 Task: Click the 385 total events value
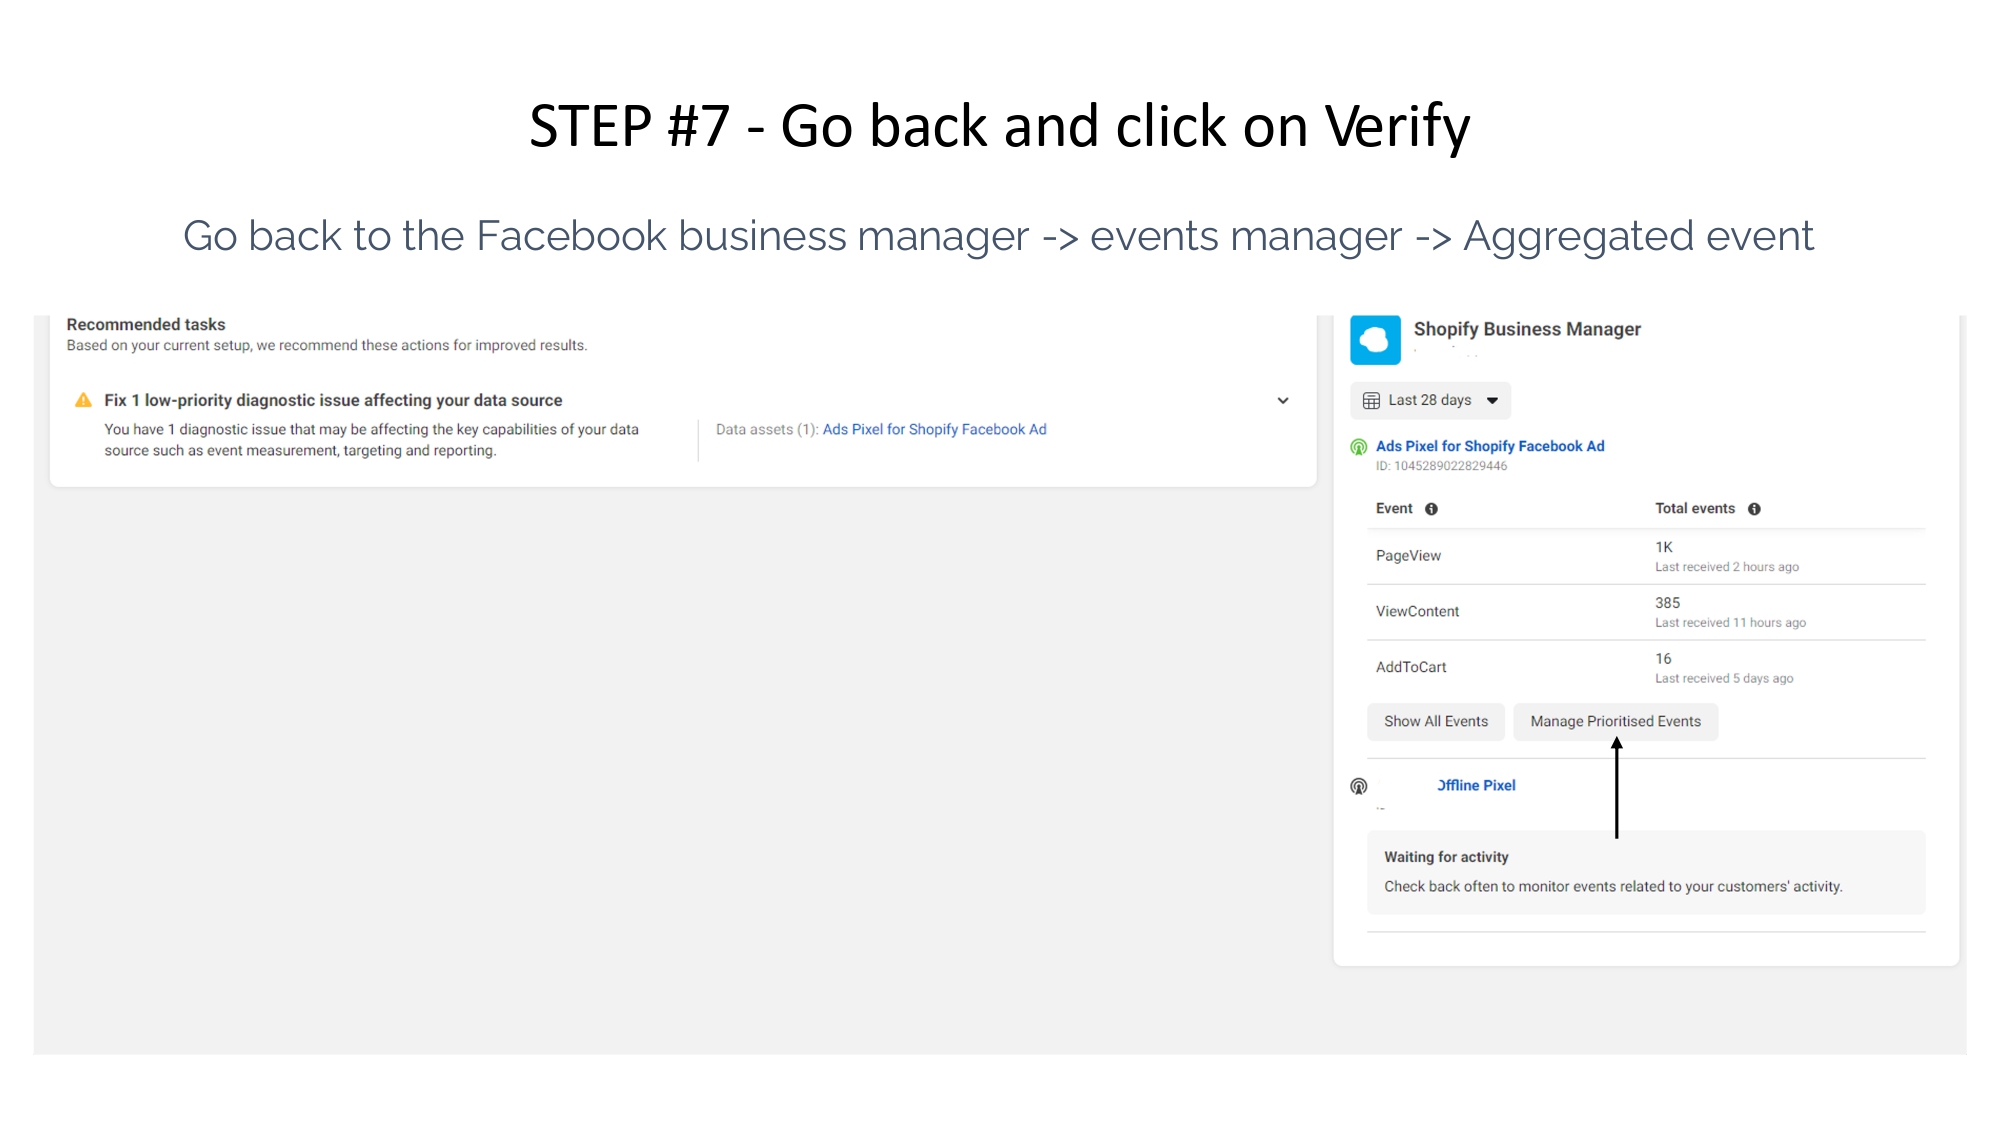(1668, 603)
